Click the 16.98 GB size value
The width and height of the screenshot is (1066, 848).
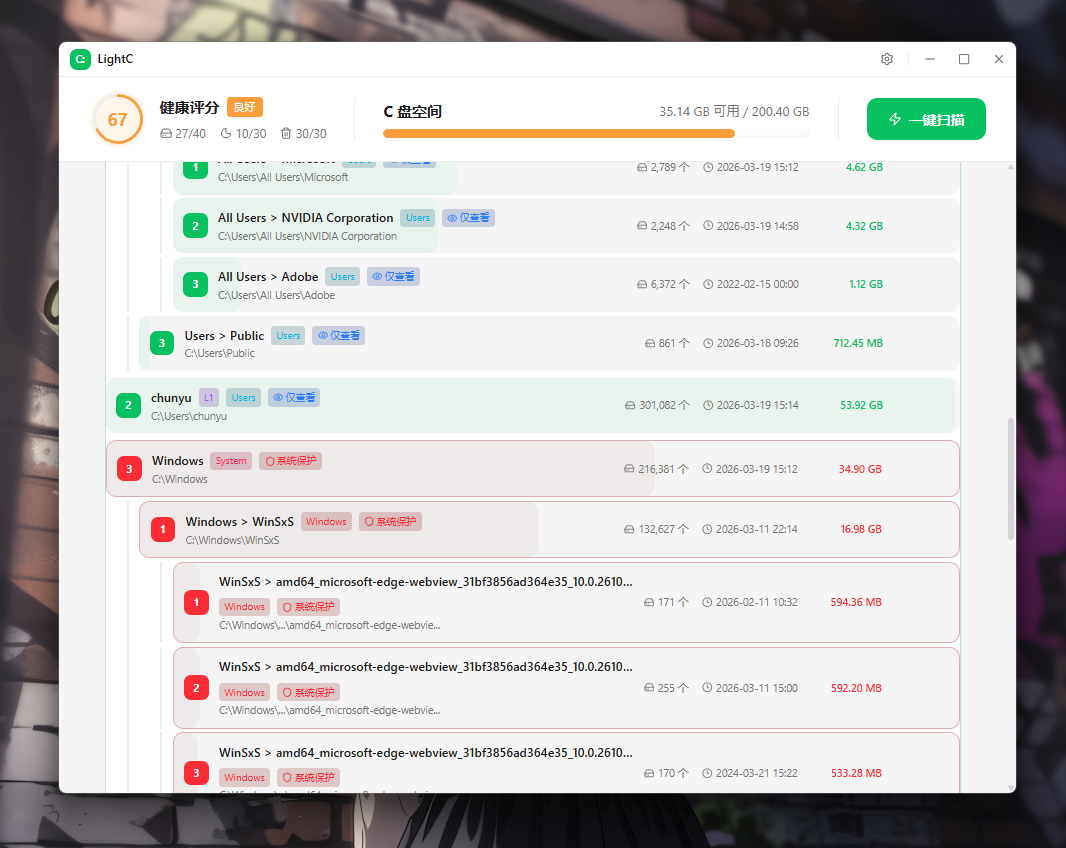coord(861,529)
